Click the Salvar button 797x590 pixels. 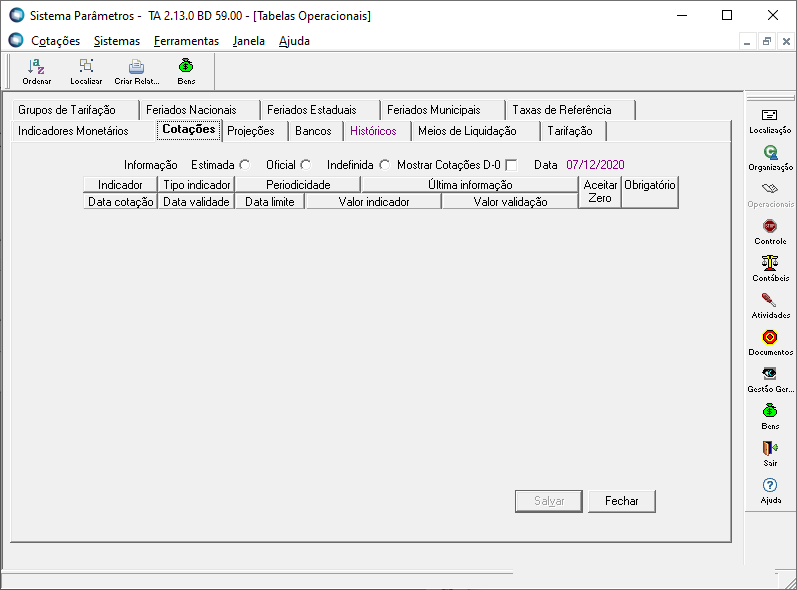548,501
